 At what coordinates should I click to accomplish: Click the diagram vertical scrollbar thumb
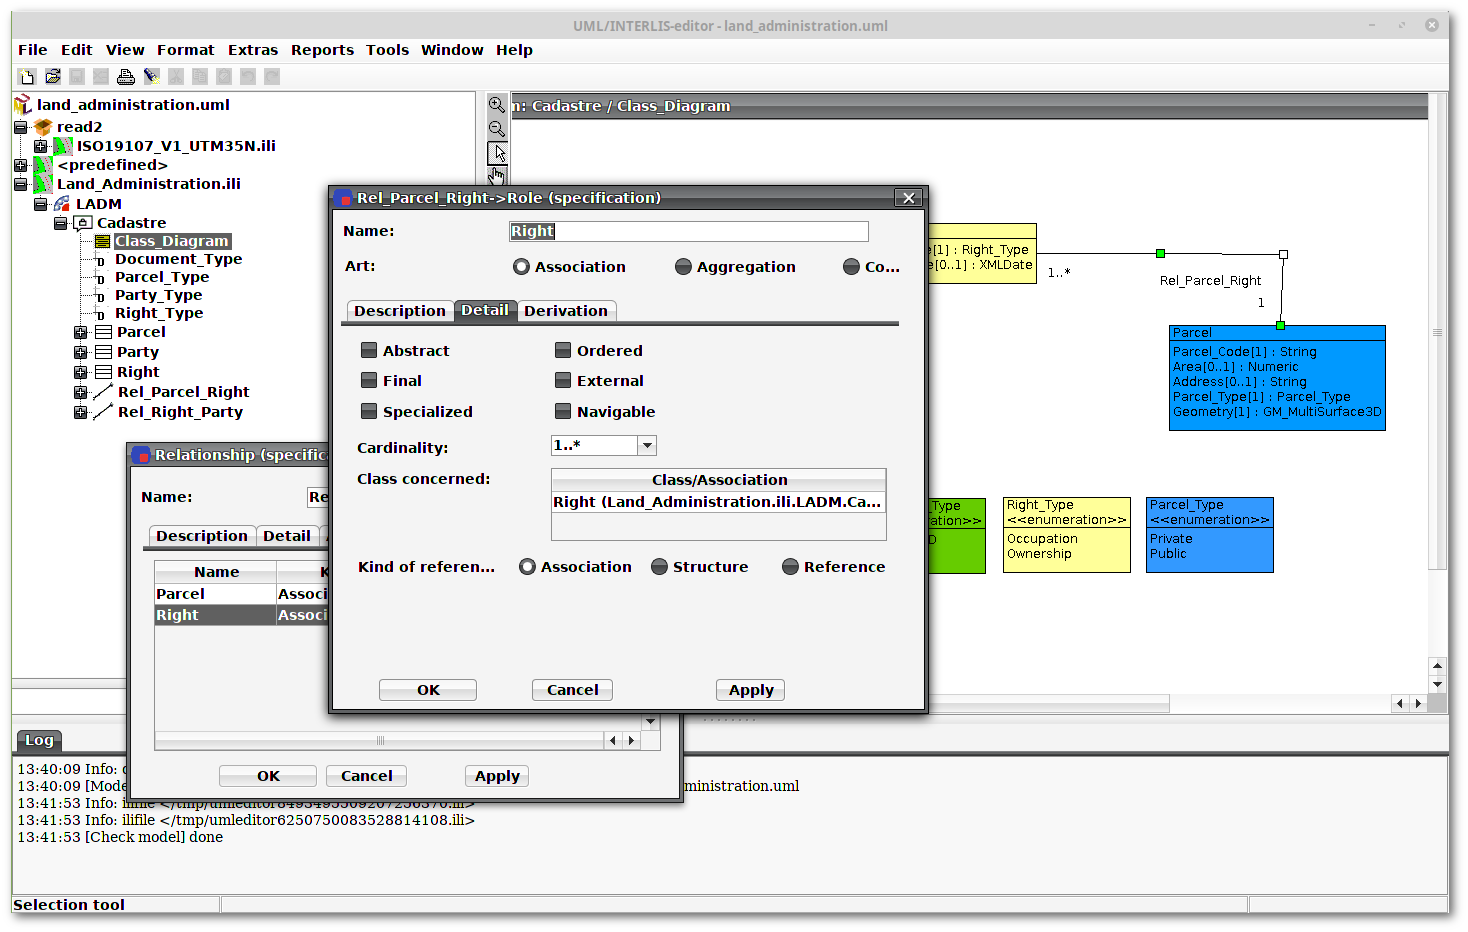1437,332
